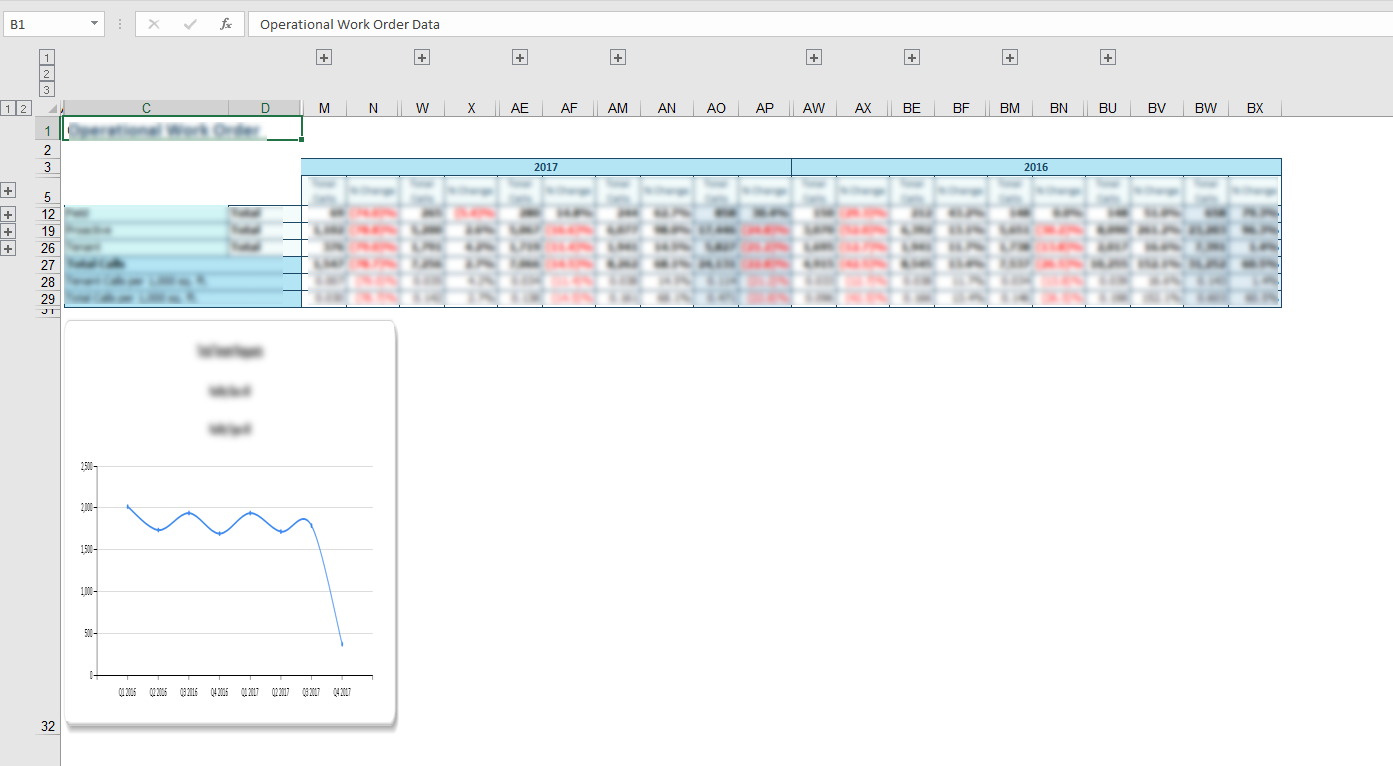Expand the row group beside row 19

(x=9, y=231)
